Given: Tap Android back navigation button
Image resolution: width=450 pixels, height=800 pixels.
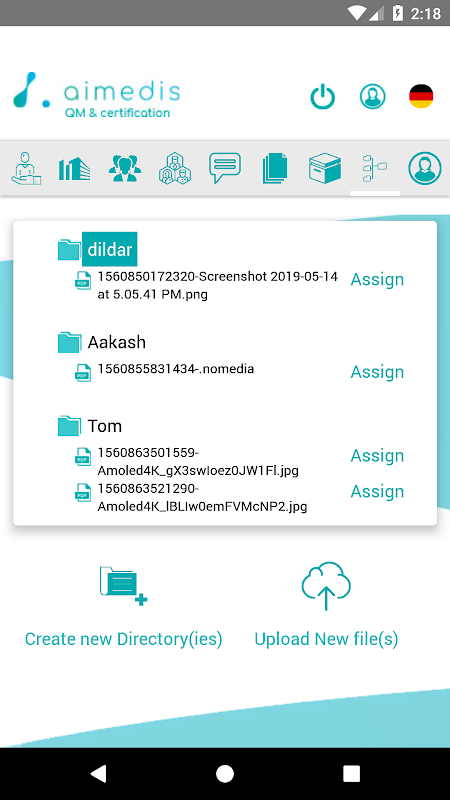Looking at the screenshot, I should coord(98,773).
